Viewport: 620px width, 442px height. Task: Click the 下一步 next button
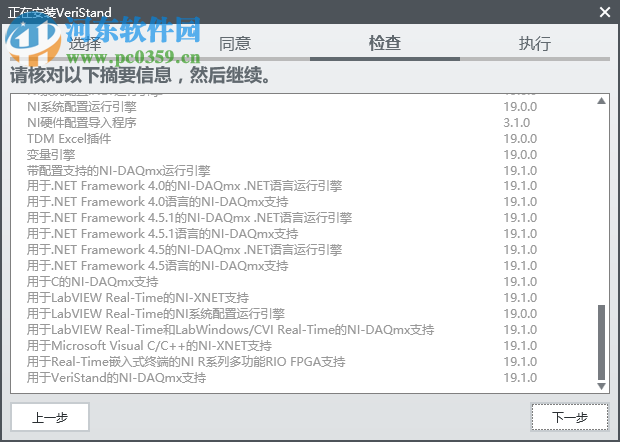point(569,417)
